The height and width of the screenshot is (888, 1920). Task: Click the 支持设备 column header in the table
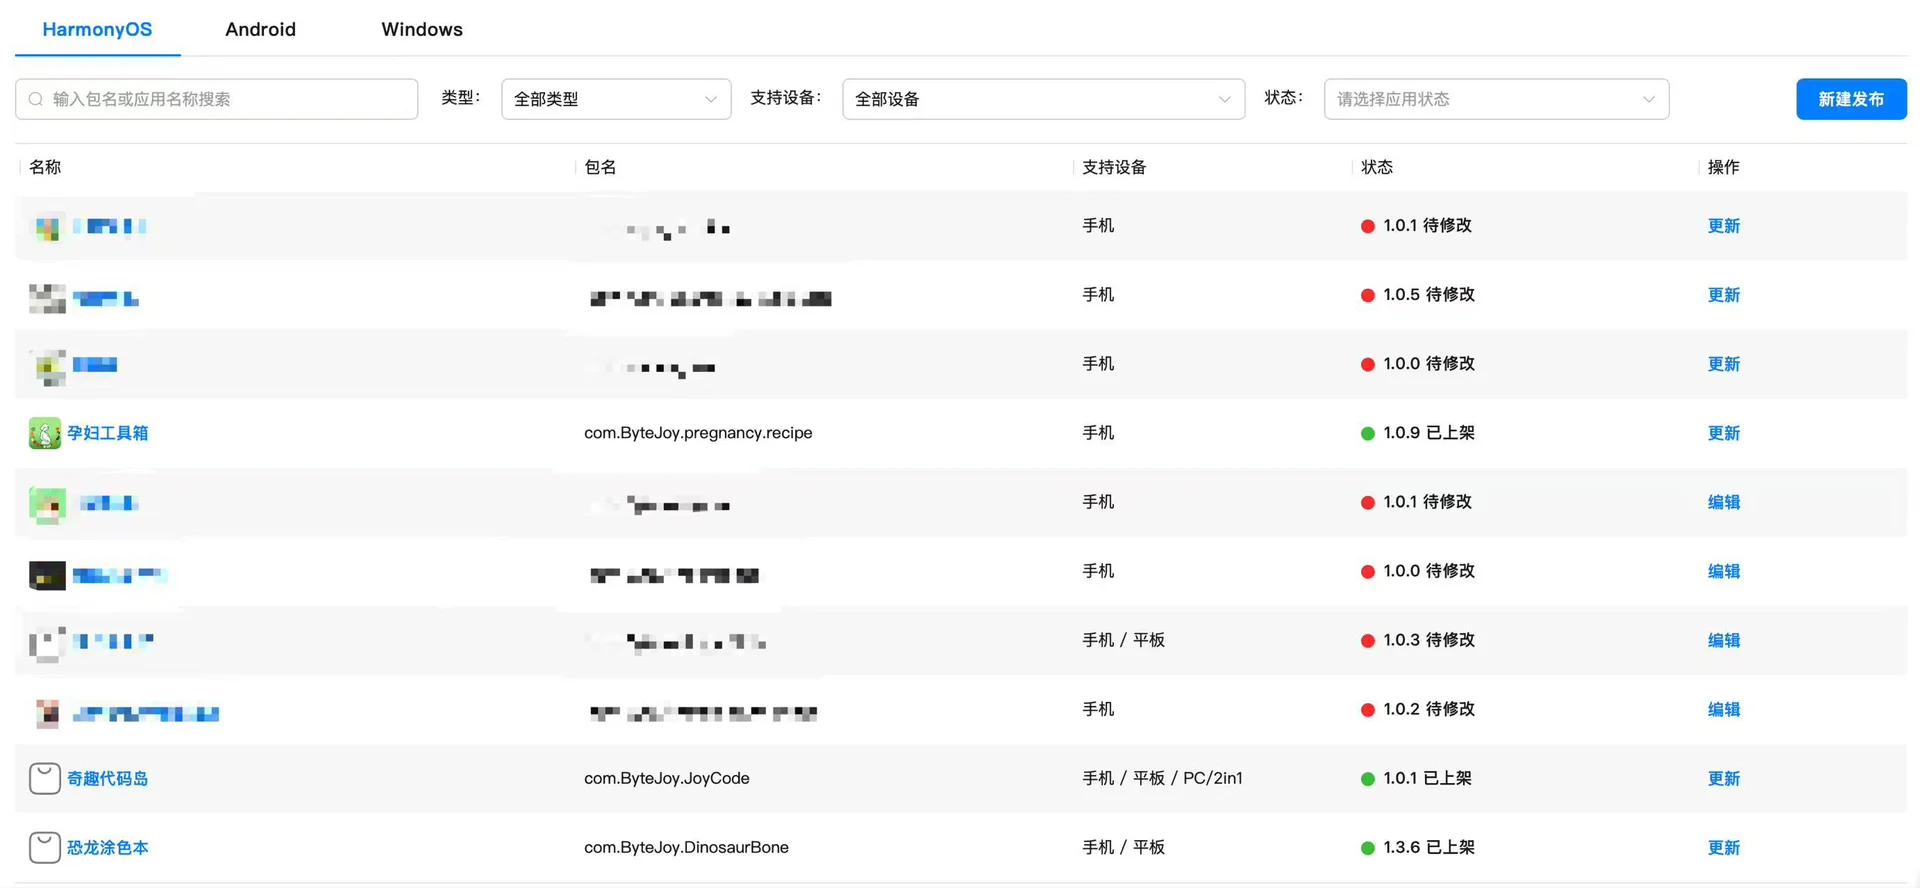(1114, 167)
